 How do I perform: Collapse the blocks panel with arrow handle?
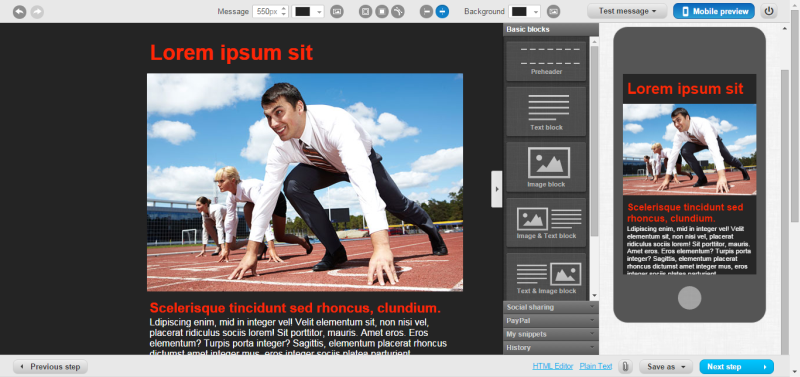click(x=497, y=189)
